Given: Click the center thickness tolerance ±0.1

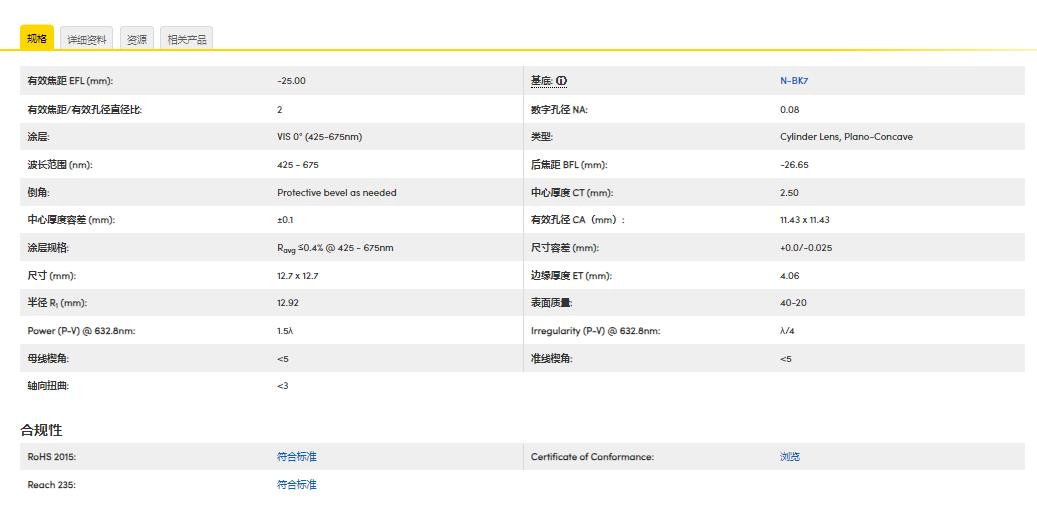Looking at the screenshot, I should (x=285, y=220).
